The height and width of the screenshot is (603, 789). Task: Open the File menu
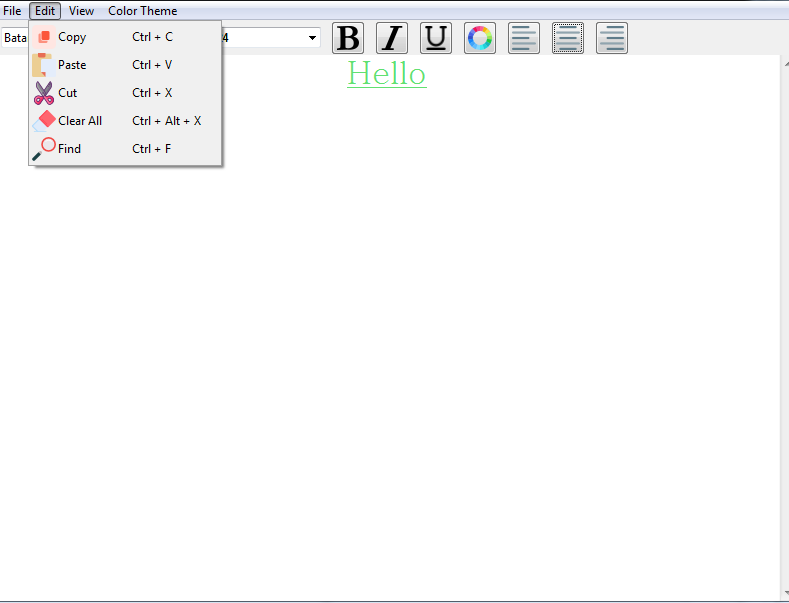[12, 11]
